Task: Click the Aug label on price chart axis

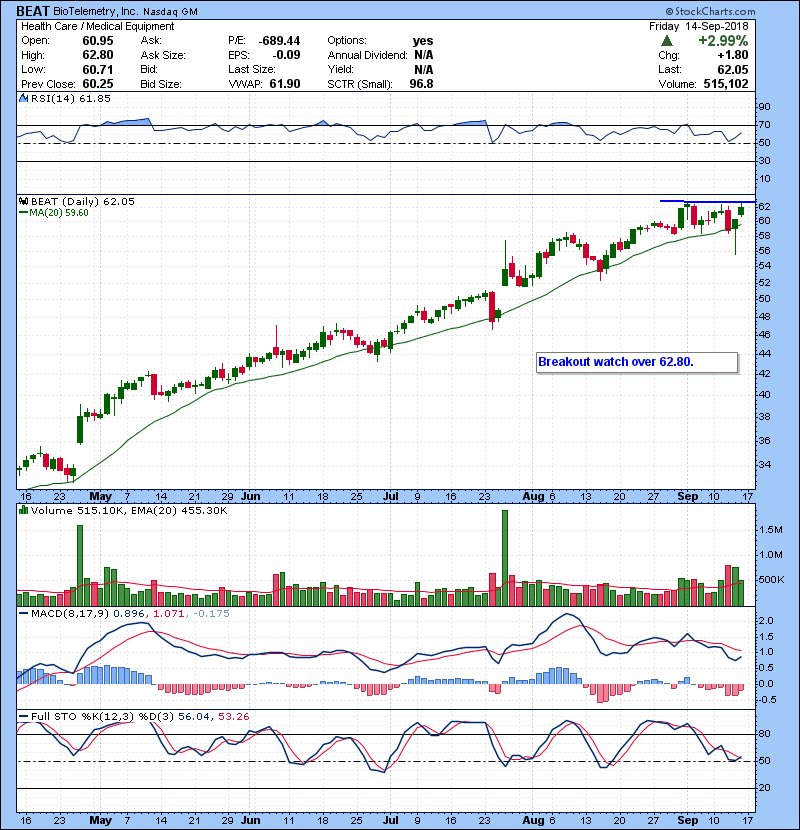Action: point(533,497)
